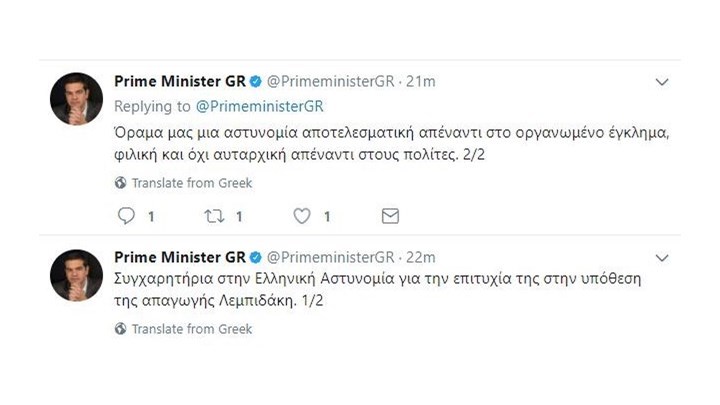Viewport: 720px width, 405px height.
Task: Click the verified badge on the 21m tweet
Action: [256, 82]
